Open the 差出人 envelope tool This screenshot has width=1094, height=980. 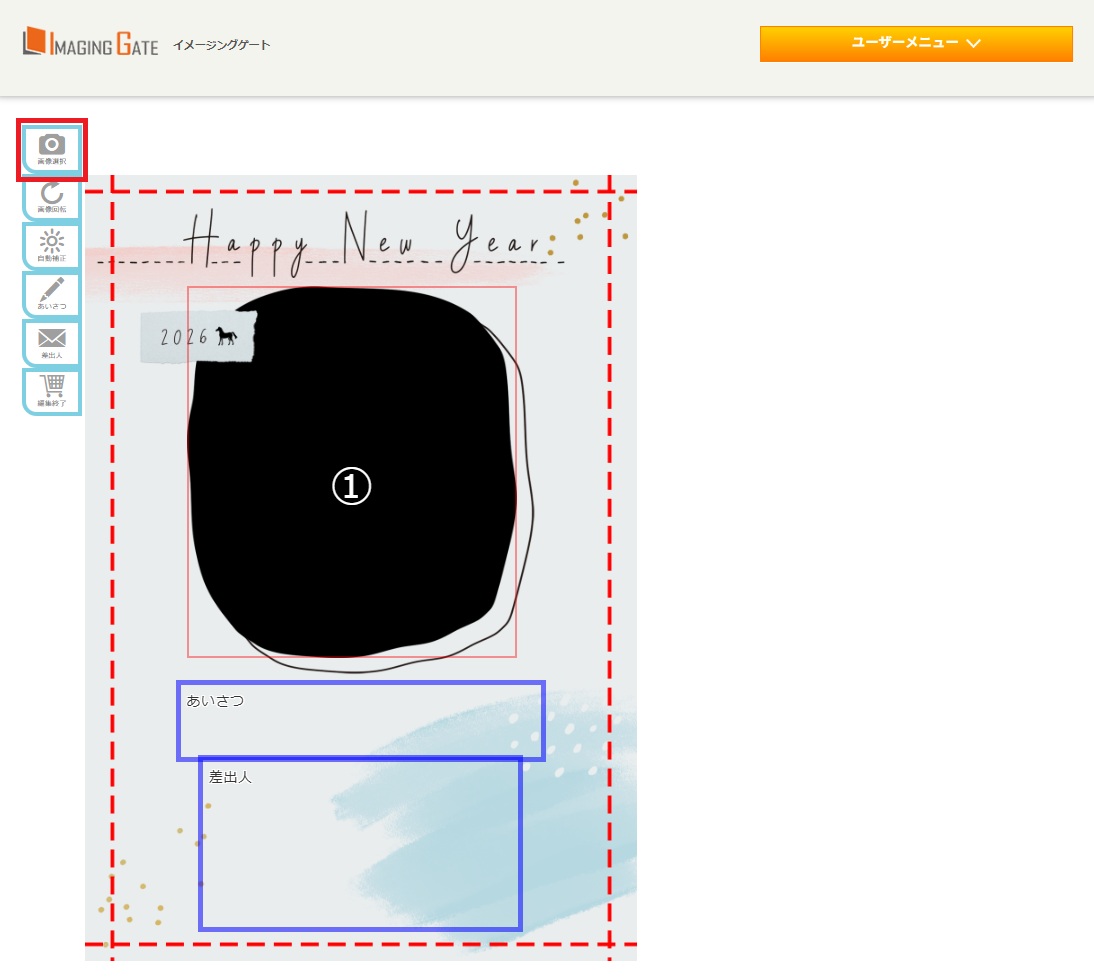pos(52,343)
